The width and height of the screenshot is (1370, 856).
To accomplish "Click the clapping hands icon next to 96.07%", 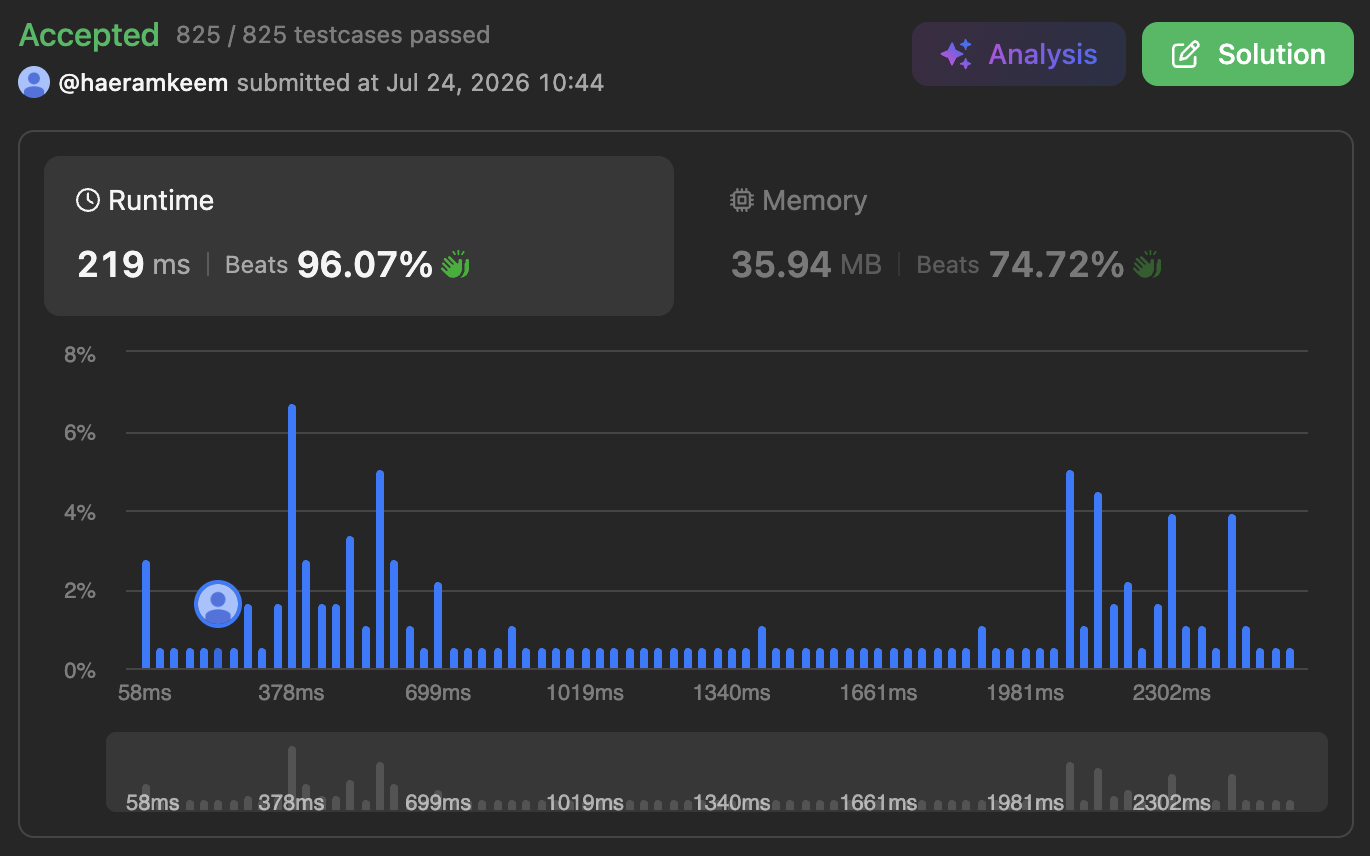I will coord(456,265).
